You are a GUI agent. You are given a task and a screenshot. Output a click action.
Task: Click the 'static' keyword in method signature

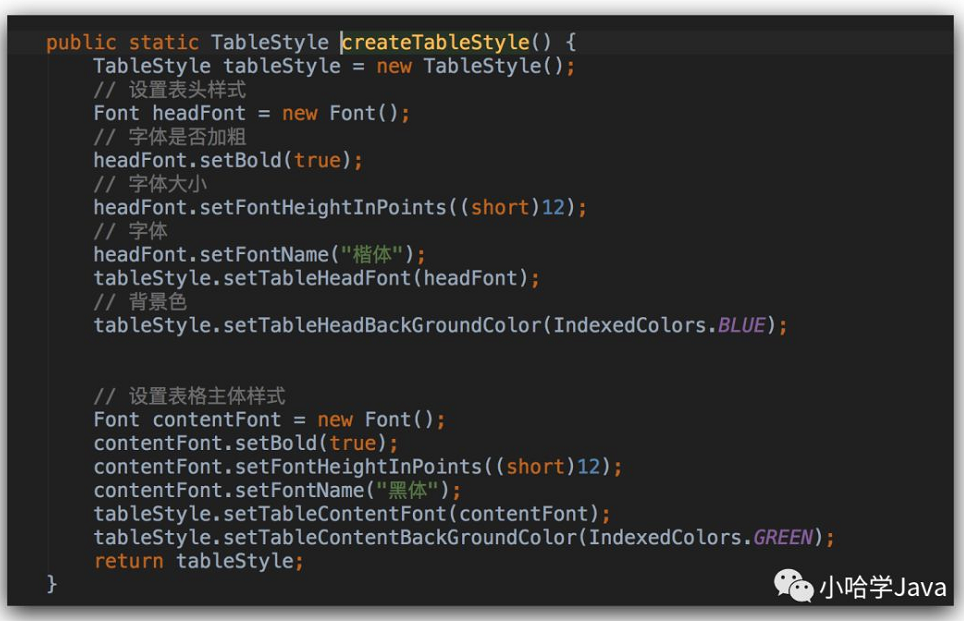click(164, 42)
